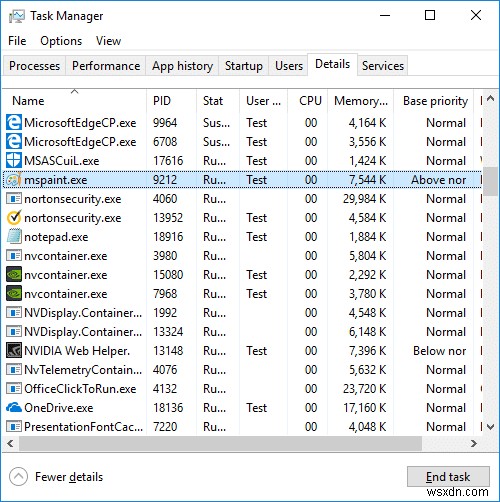
Task: Click the Task Manager title bar icon
Action: [17, 16]
